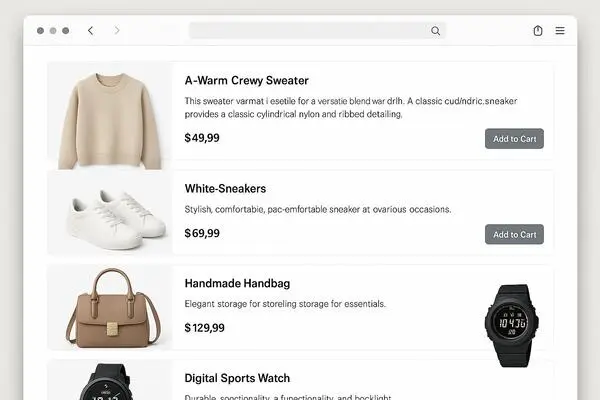Open the White-Sneakers product title

coord(225,188)
